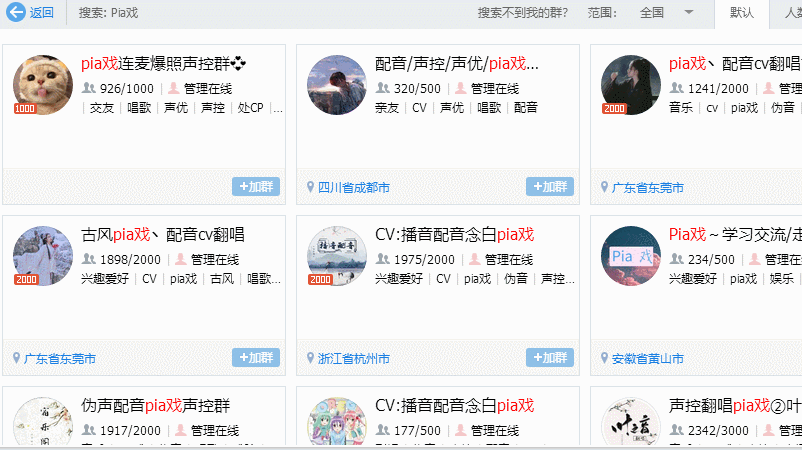Click upper 广东省东莞市 location in 1241/2000 card
802x450 pixels.
[648, 188]
